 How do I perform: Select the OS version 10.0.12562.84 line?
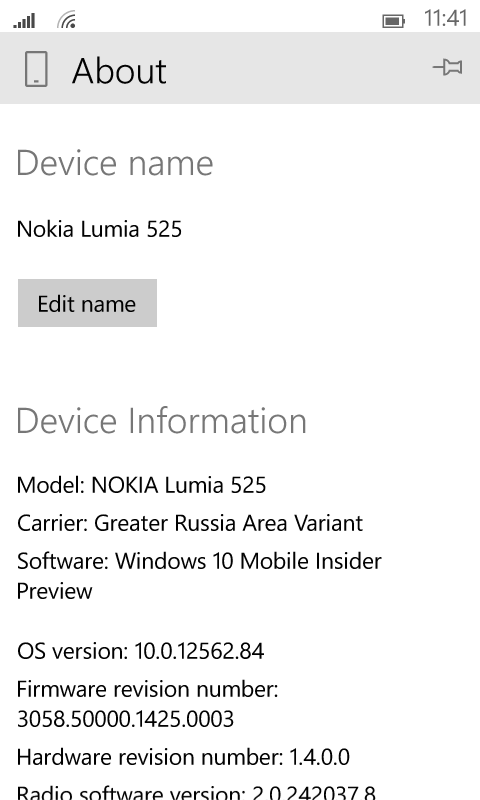(140, 651)
